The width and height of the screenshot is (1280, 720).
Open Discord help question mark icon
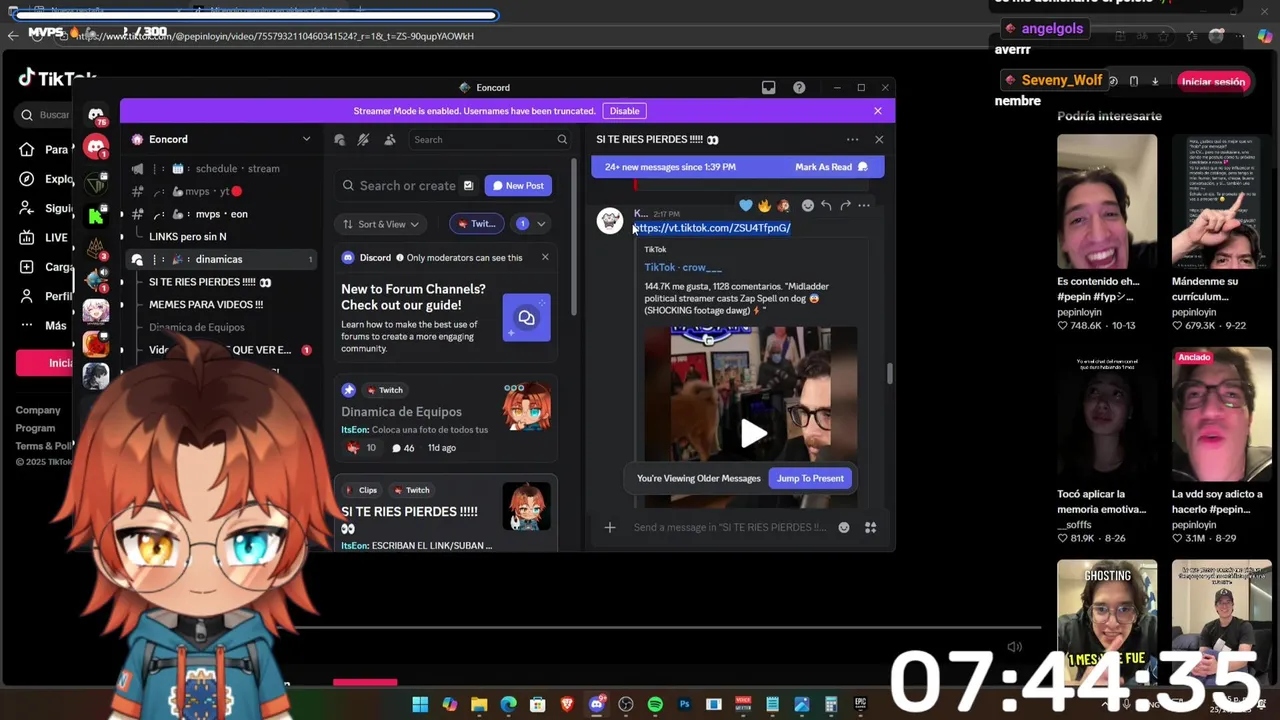[799, 87]
